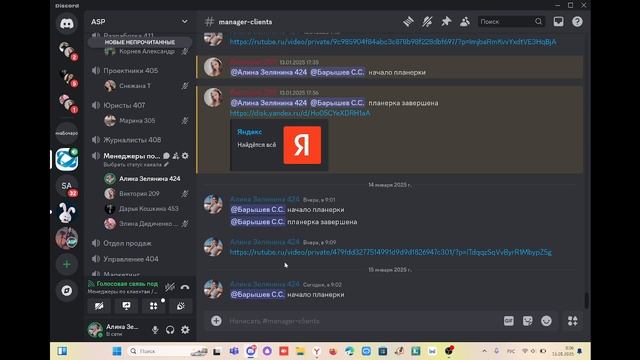The width and height of the screenshot is (640, 360).
Task: Disconnect from voice call
Action: (x=185, y=287)
